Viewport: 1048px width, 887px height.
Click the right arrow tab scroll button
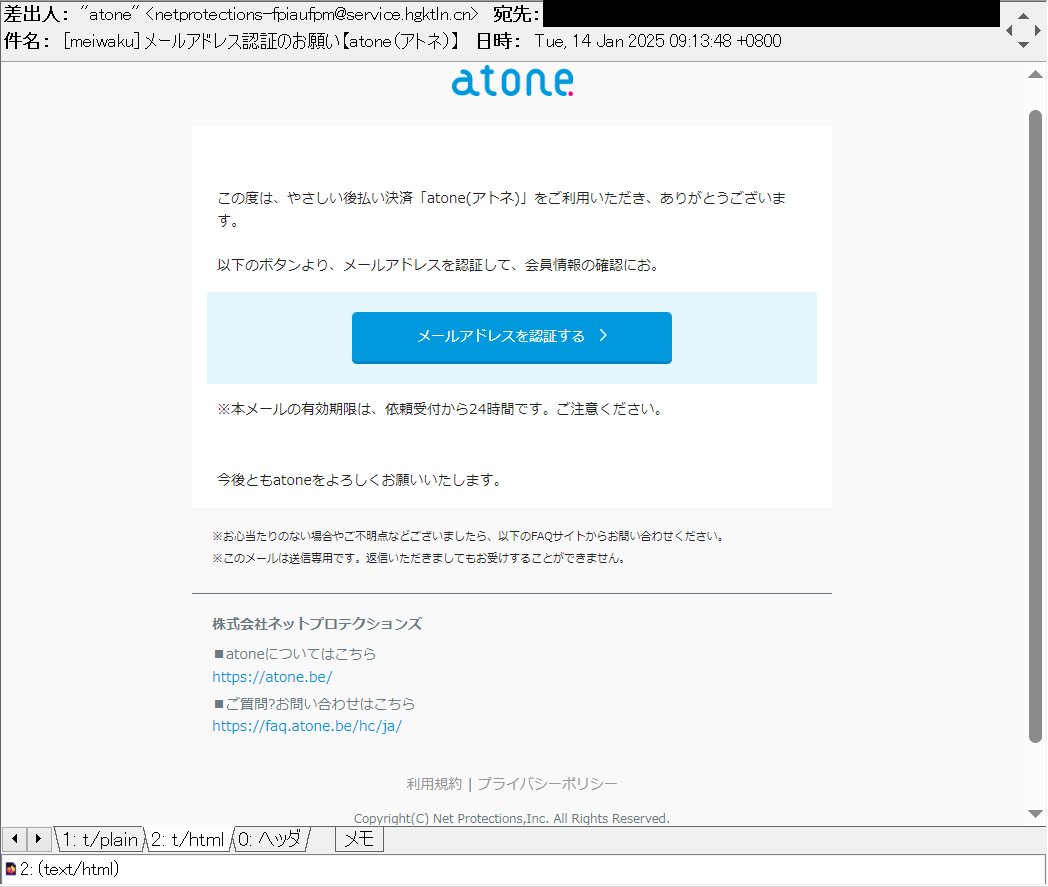(x=39, y=839)
